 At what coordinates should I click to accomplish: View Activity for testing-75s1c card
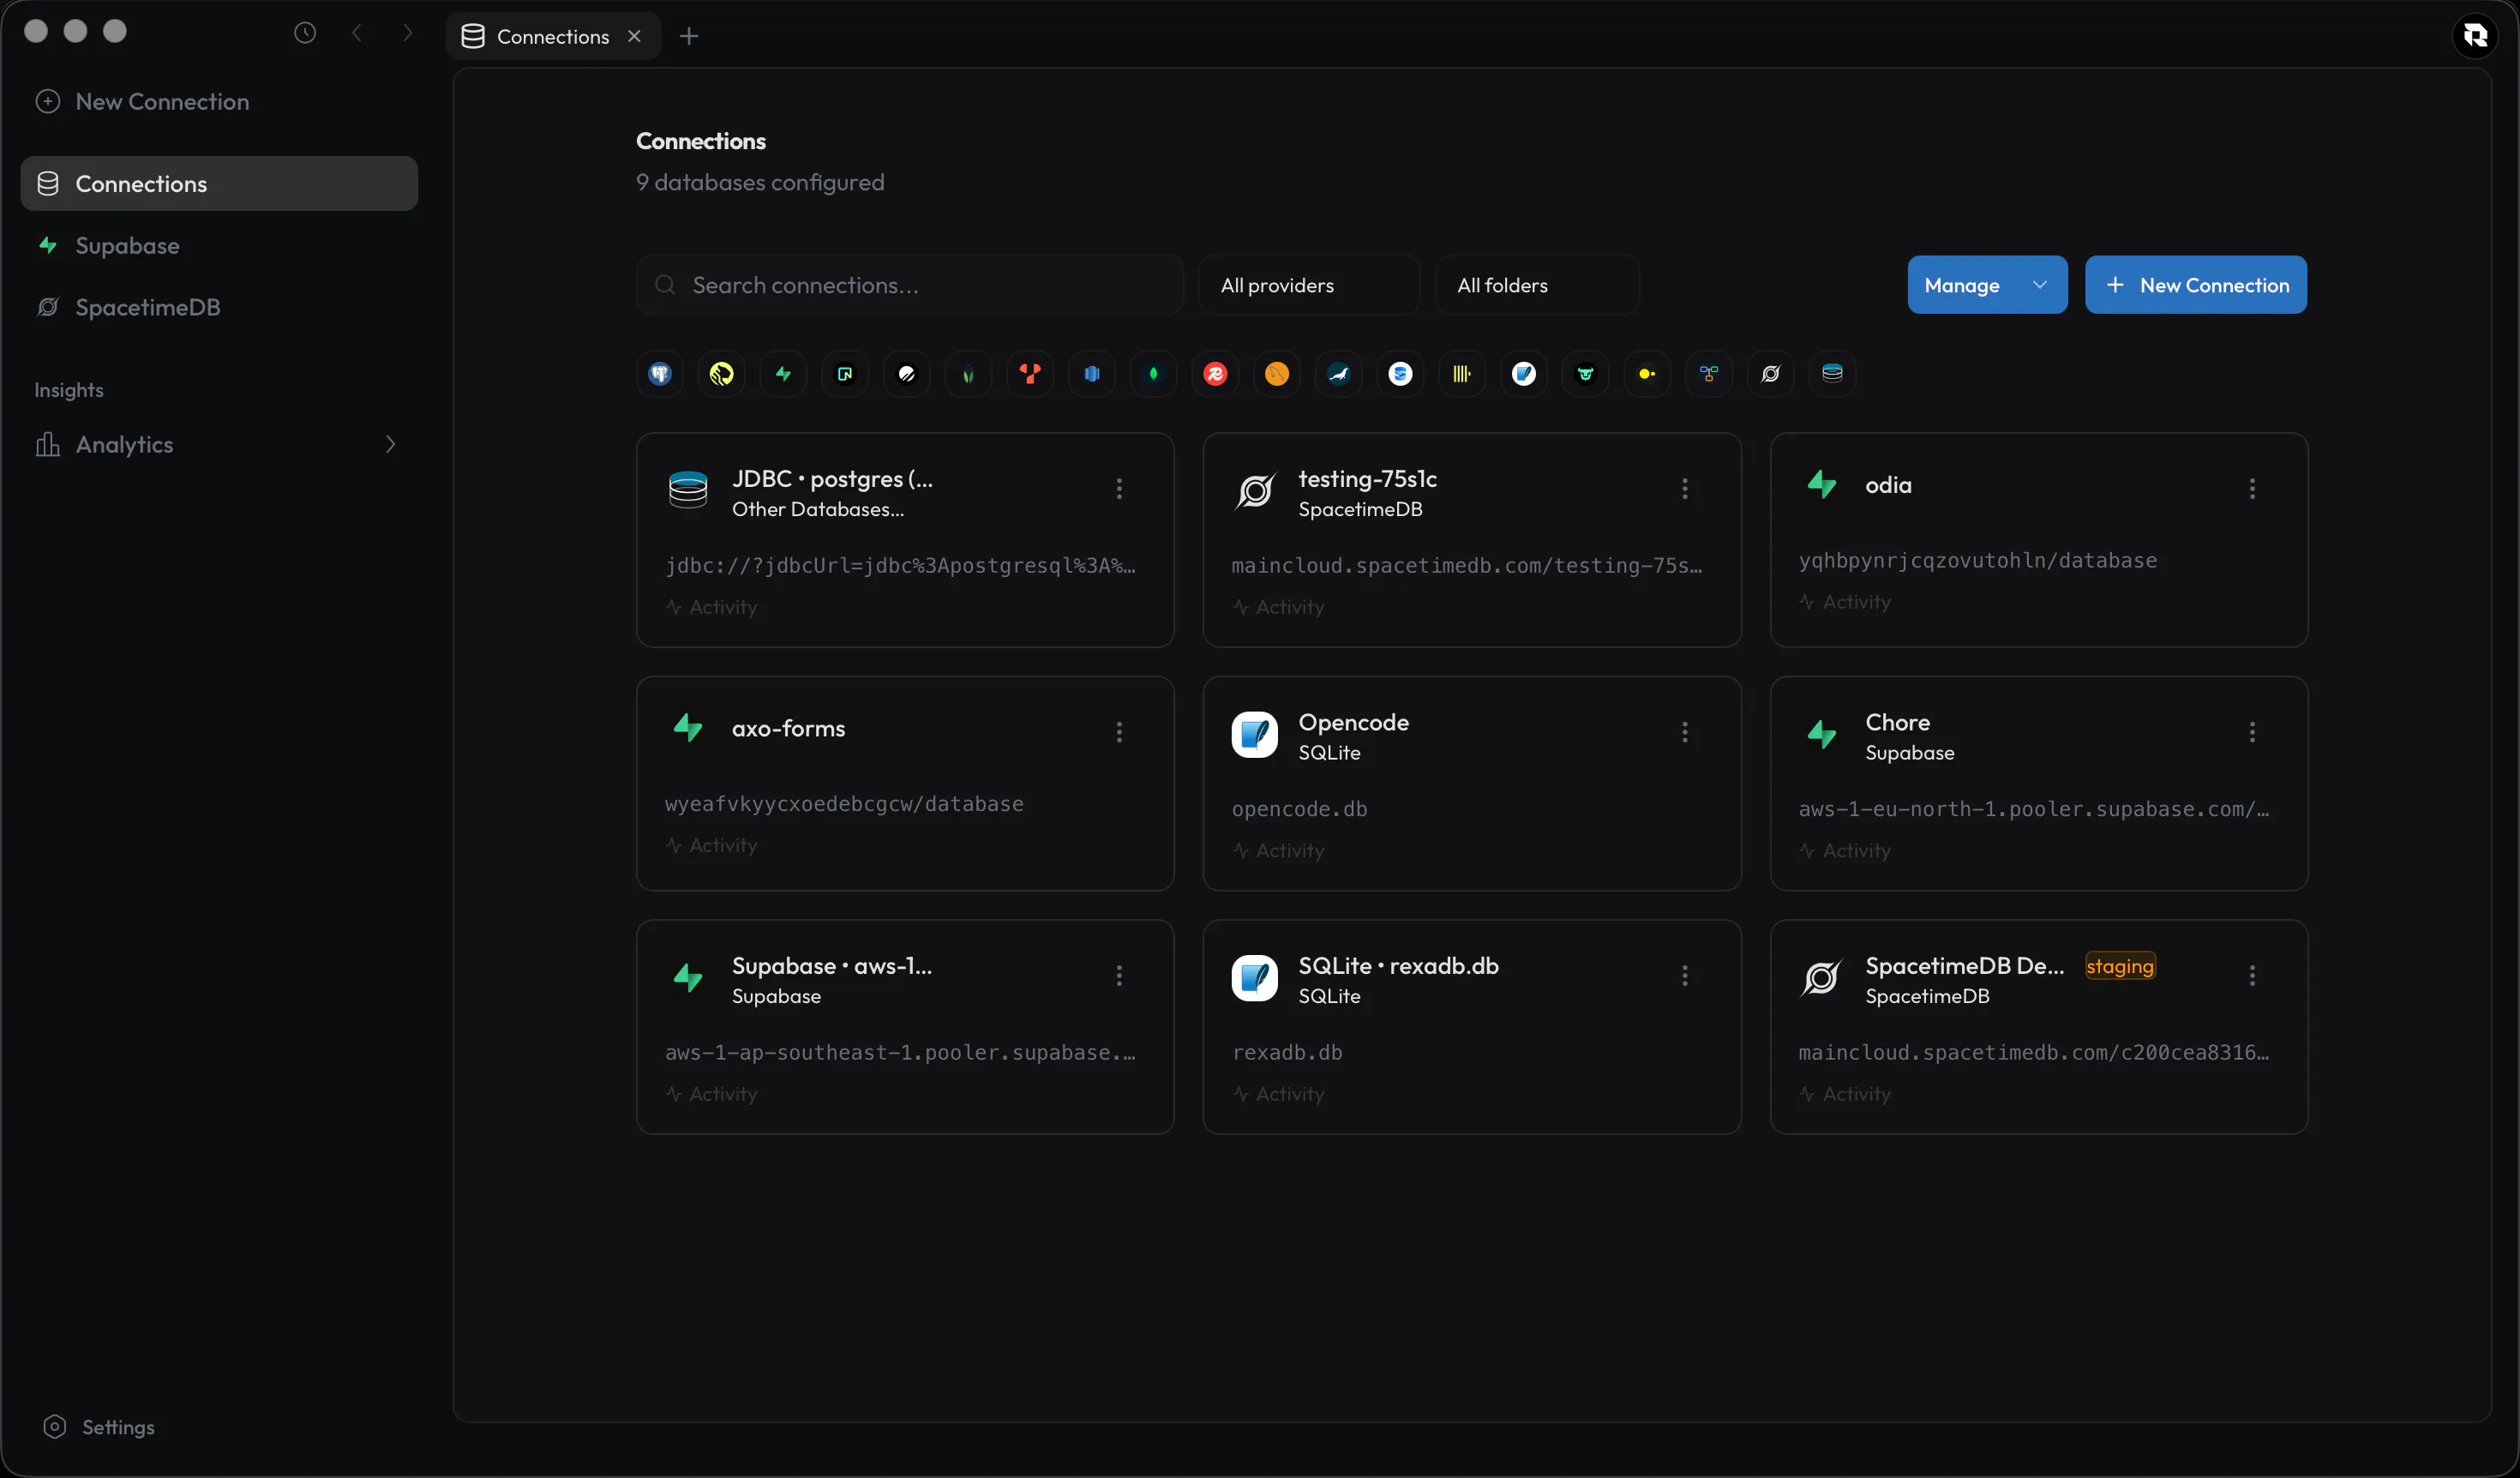pos(1278,607)
